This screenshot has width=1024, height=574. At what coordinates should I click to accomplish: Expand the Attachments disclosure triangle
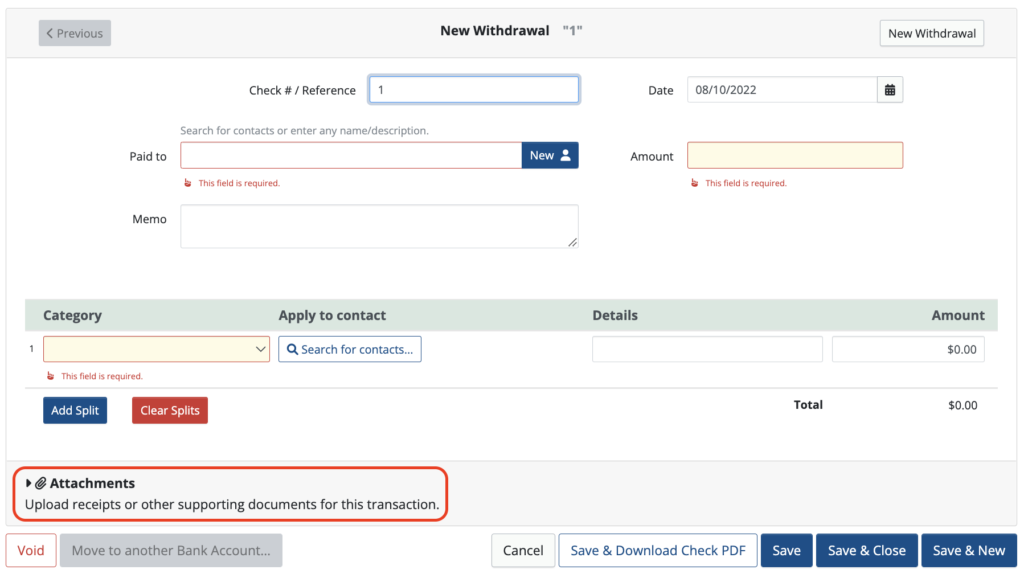(29, 483)
